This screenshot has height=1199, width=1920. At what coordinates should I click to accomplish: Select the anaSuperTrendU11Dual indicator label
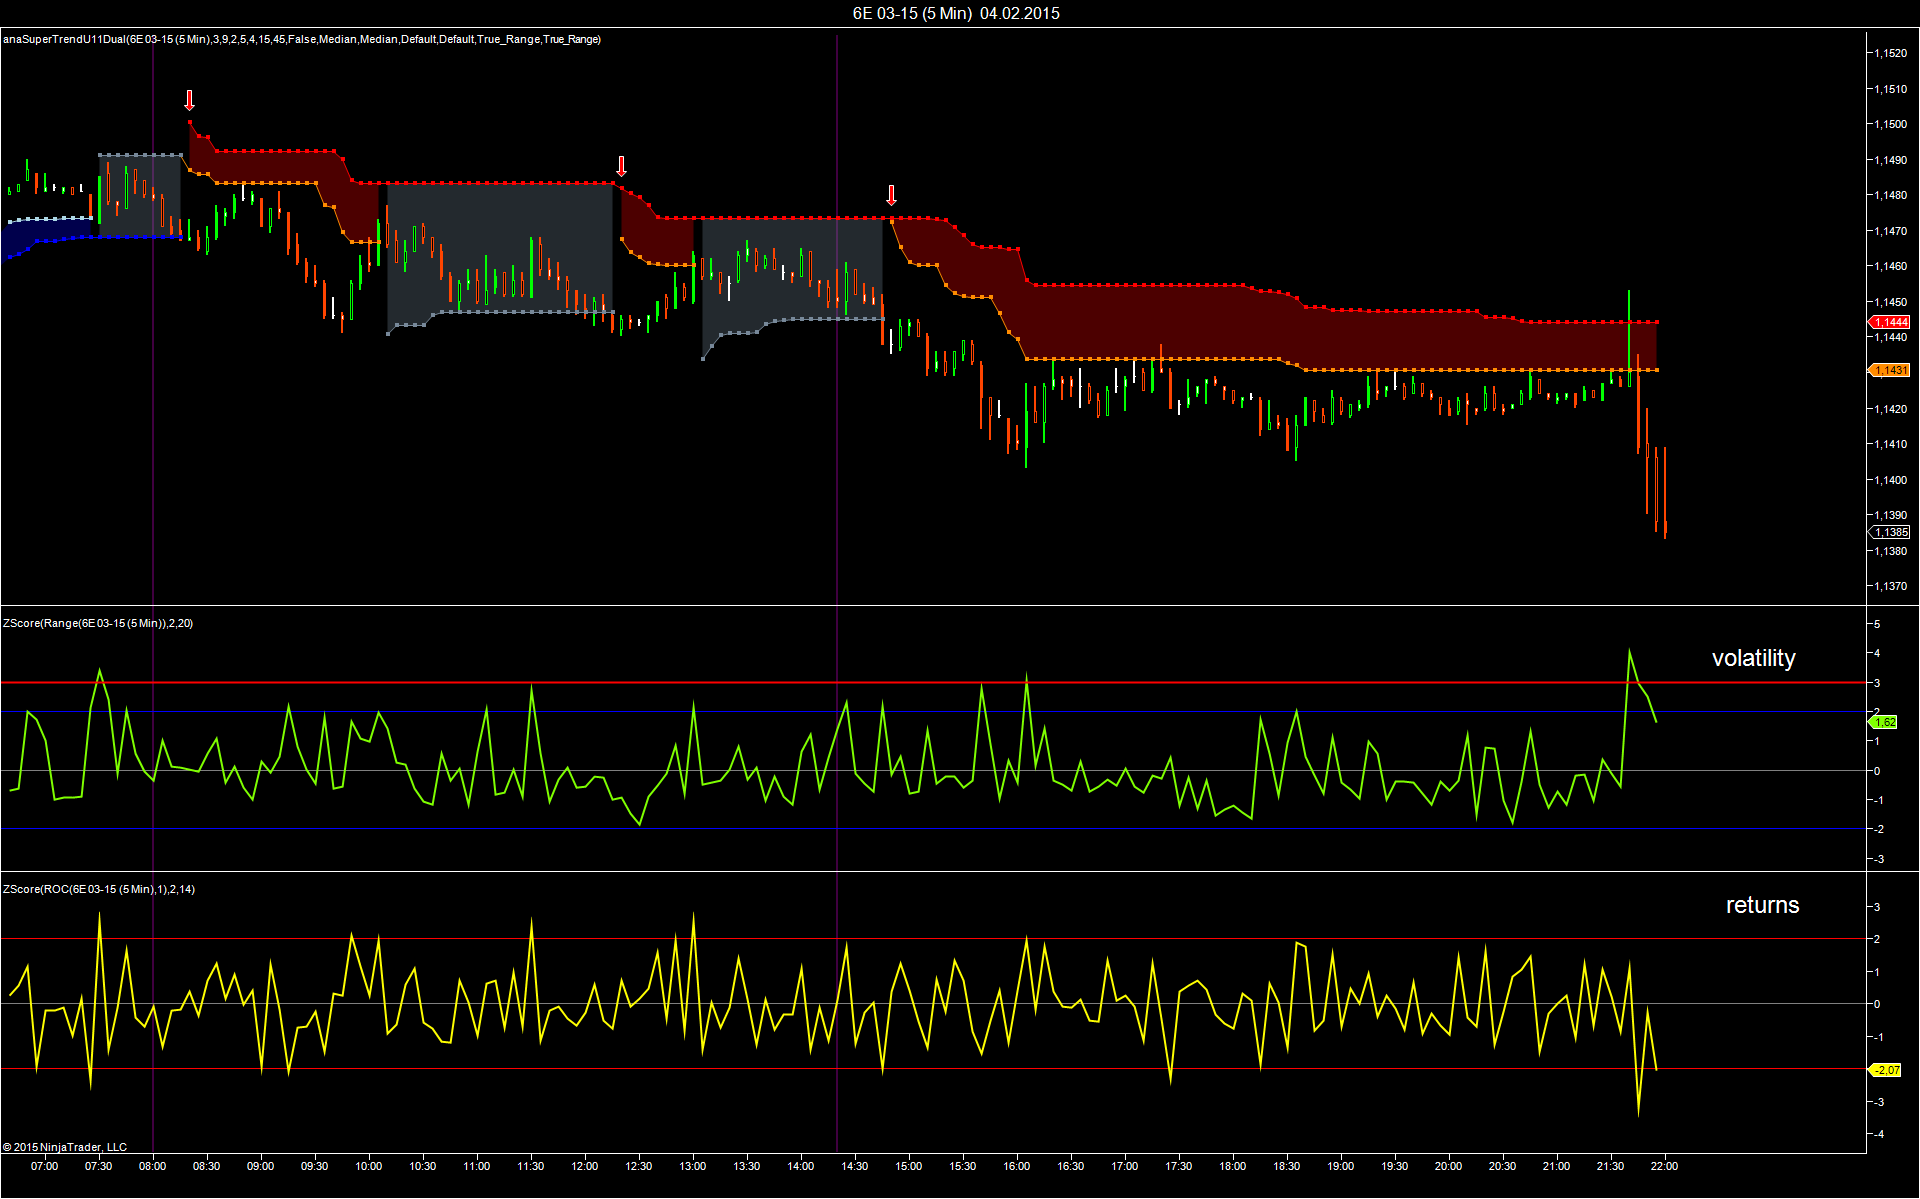pyautogui.click(x=302, y=39)
